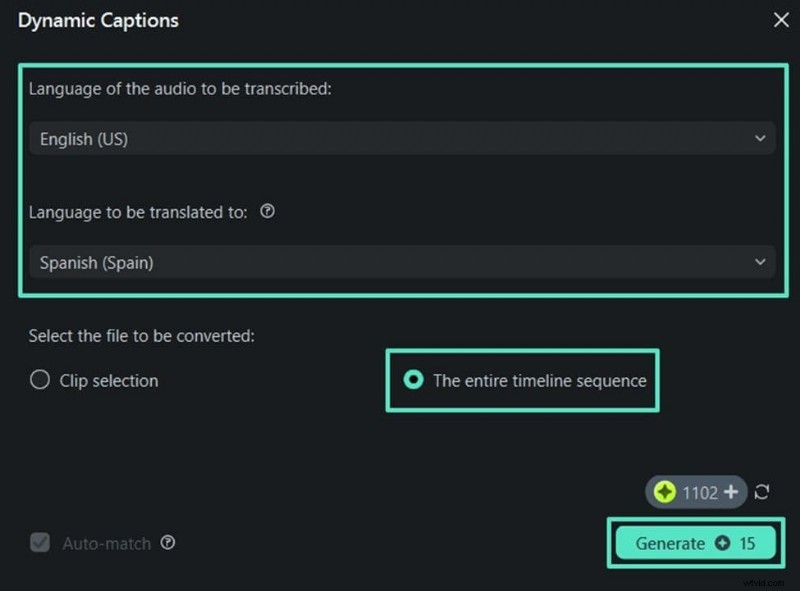Close the Dynamic Captions dialog
This screenshot has height=591, width=800.
point(779,20)
